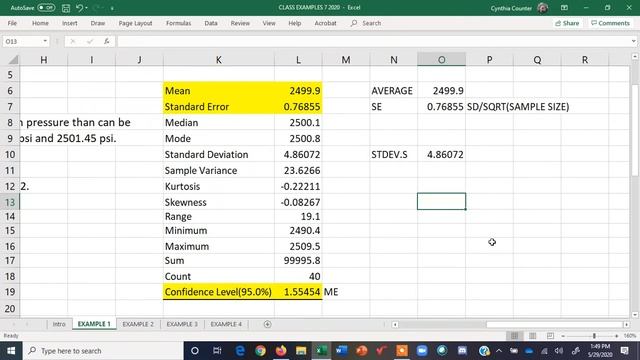Click the Confidence Level(95.0%) cell
This screenshot has width=640, height=360.
pyautogui.click(x=219, y=292)
